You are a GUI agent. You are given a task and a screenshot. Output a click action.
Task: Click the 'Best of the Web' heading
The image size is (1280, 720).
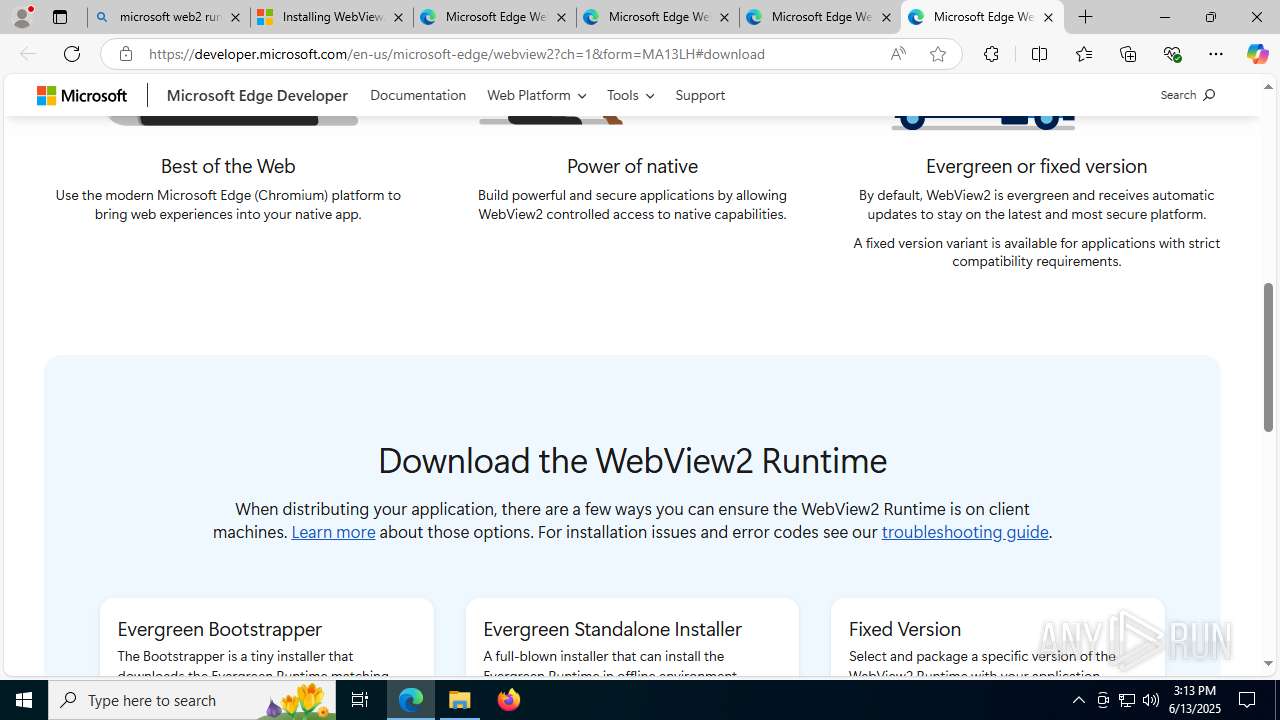click(x=228, y=166)
